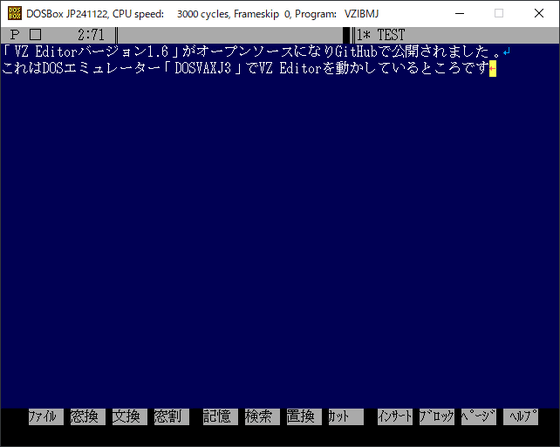Click the 記憶 function key label
560x447 pixels.
pos(220,417)
